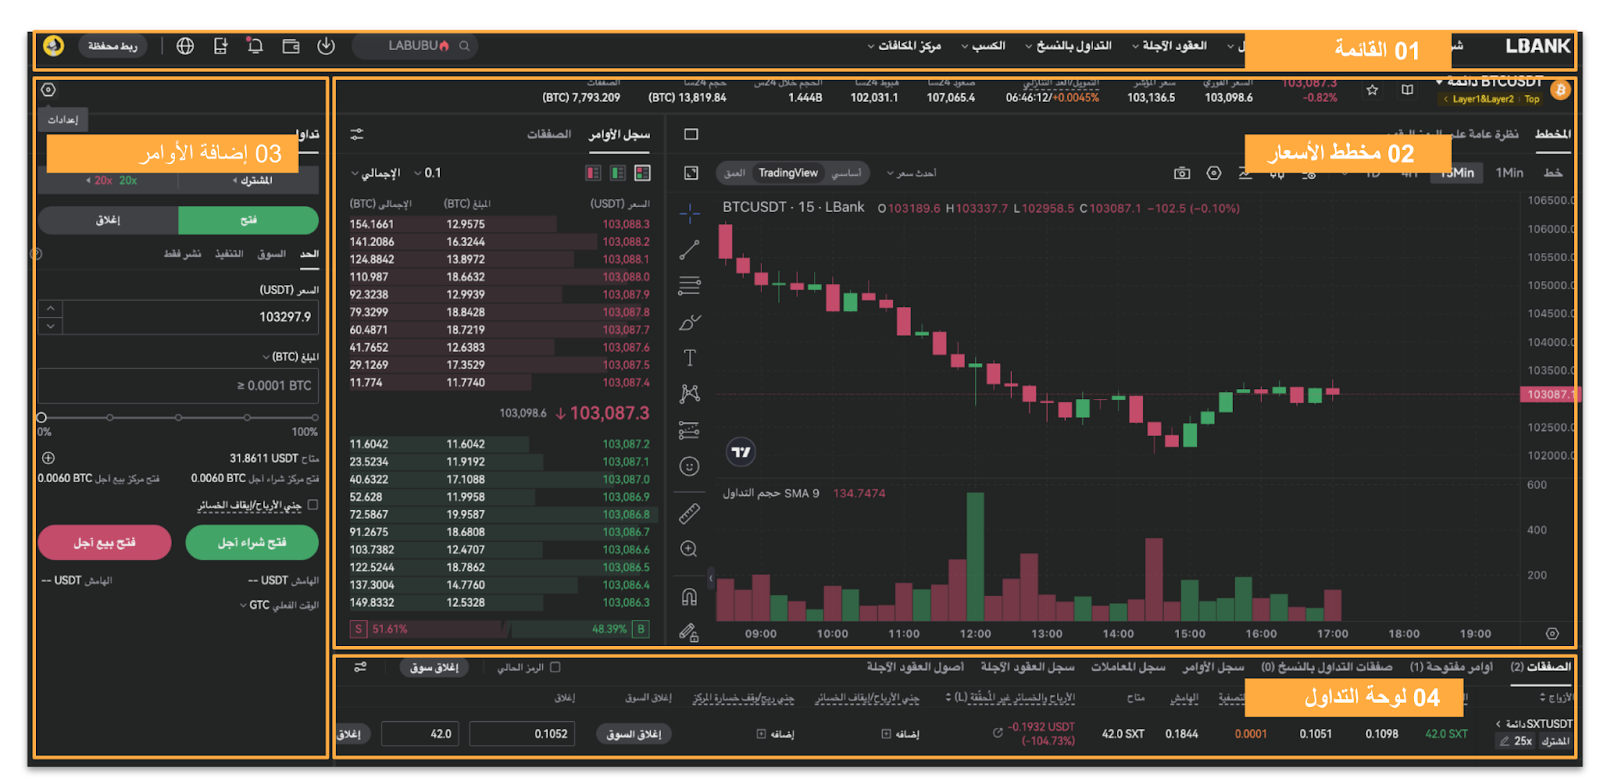Tick the current symbol checkbox
The height and width of the screenshot is (778, 1600).
(x=555, y=667)
